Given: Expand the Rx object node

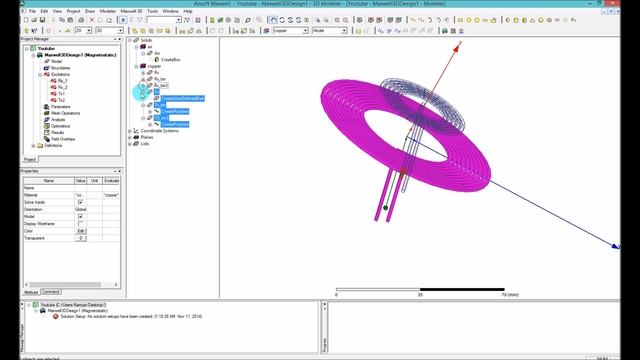Looking at the screenshot, I should (x=143, y=73).
